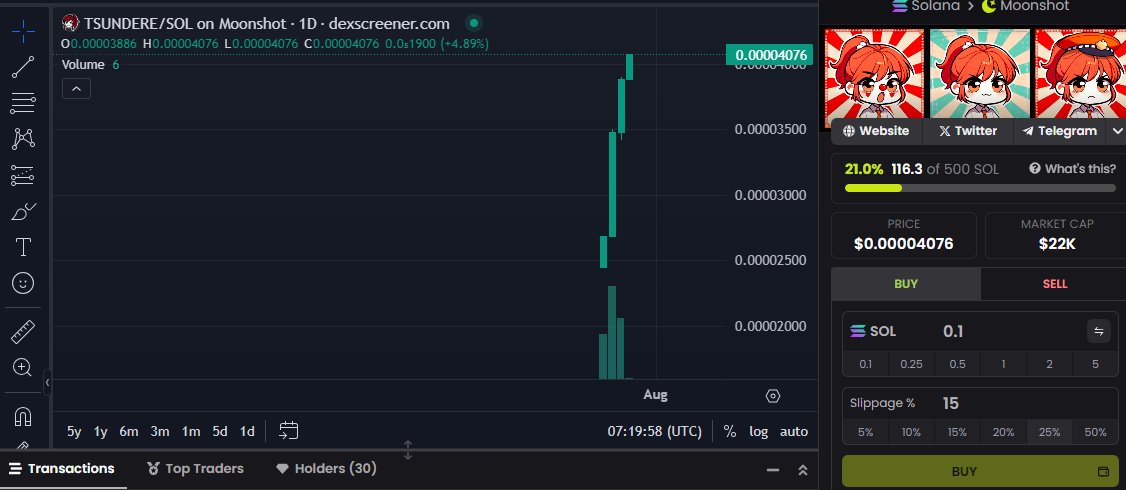The height and width of the screenshot is (490, 1126).
Task: Select the Text annotation tool
Action: [x=23, y=247]
